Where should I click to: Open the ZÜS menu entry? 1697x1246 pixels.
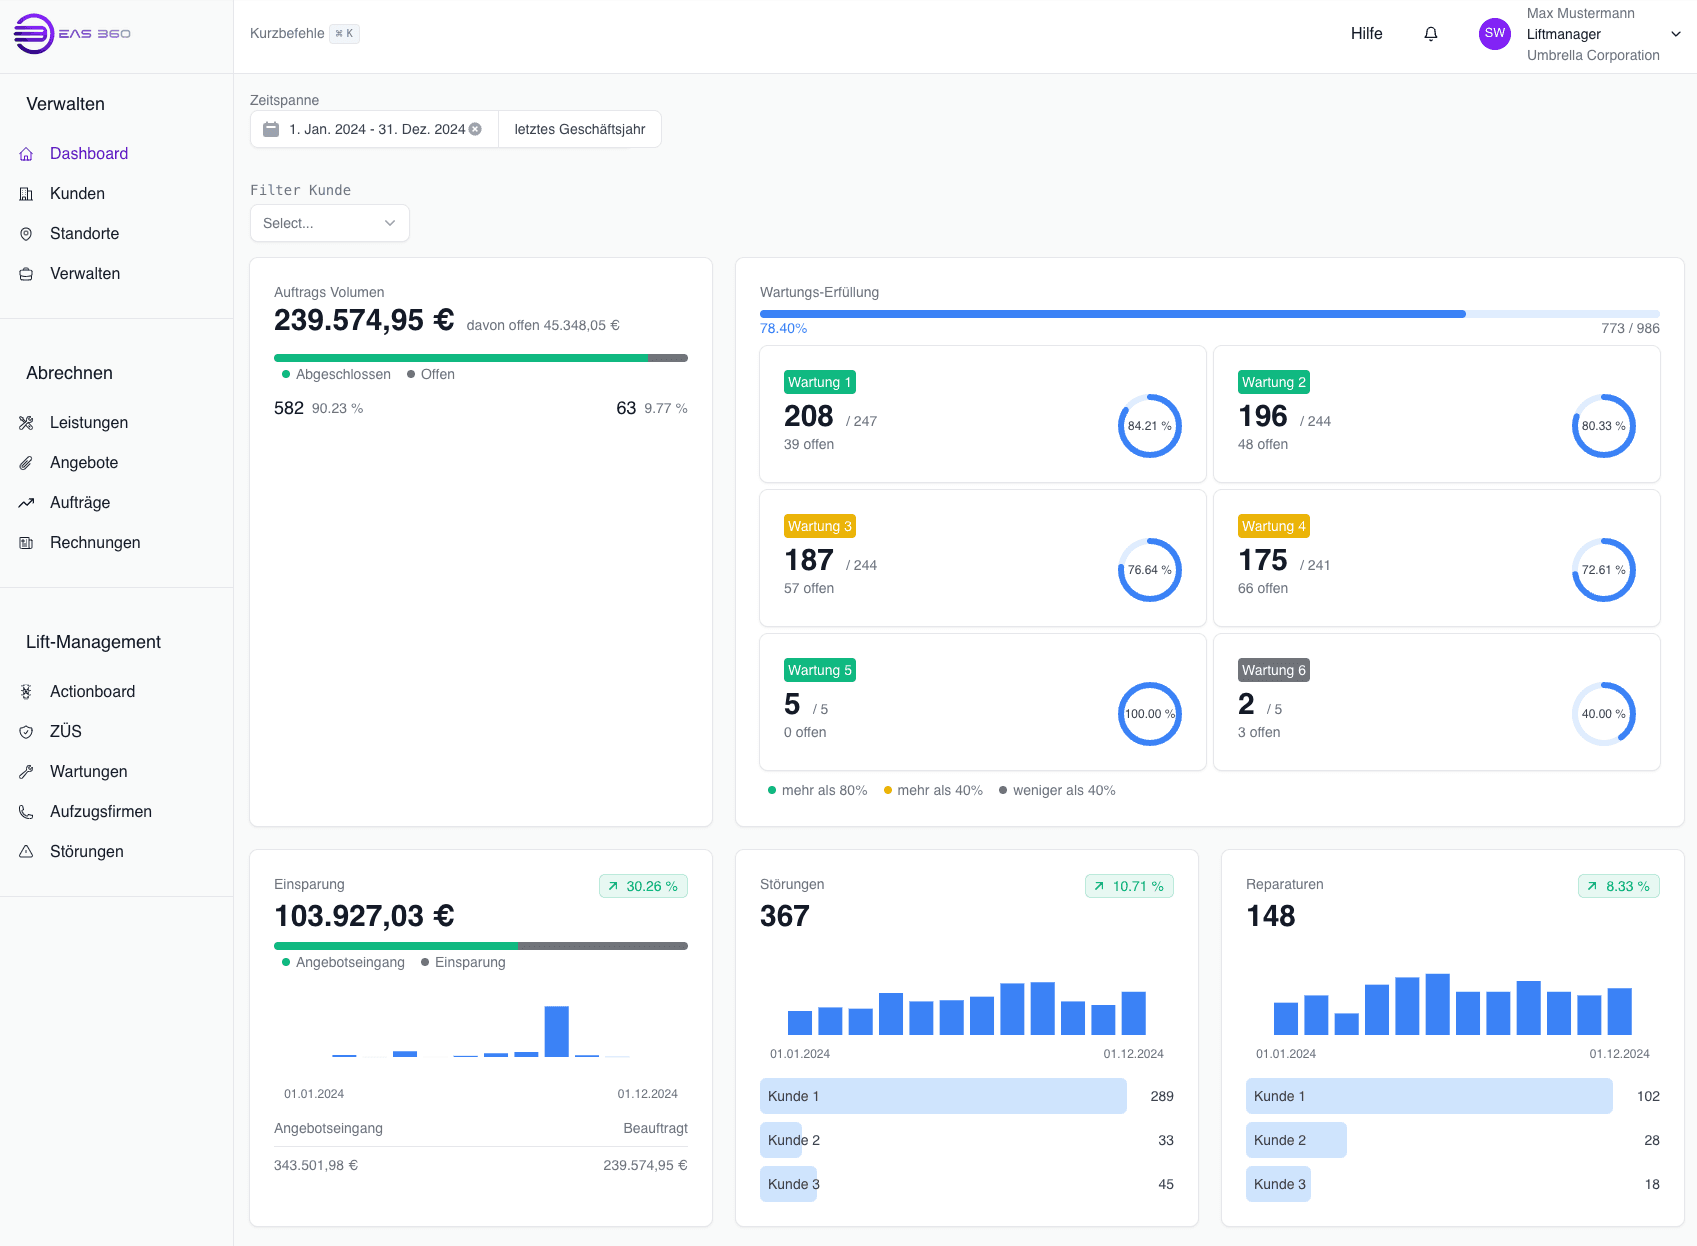click(x=64, y=731)
